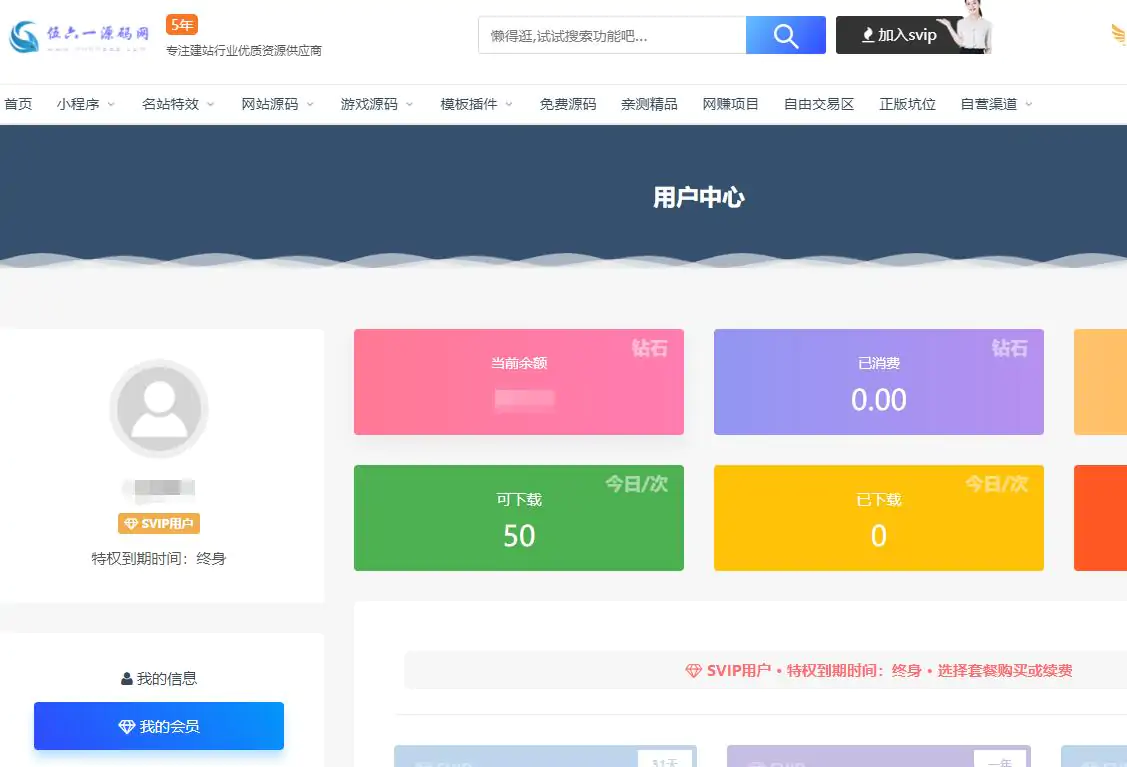Click the diamond icon in SVIP用户 badge
The image size is (1127, 767).
[x=131, y=523]
